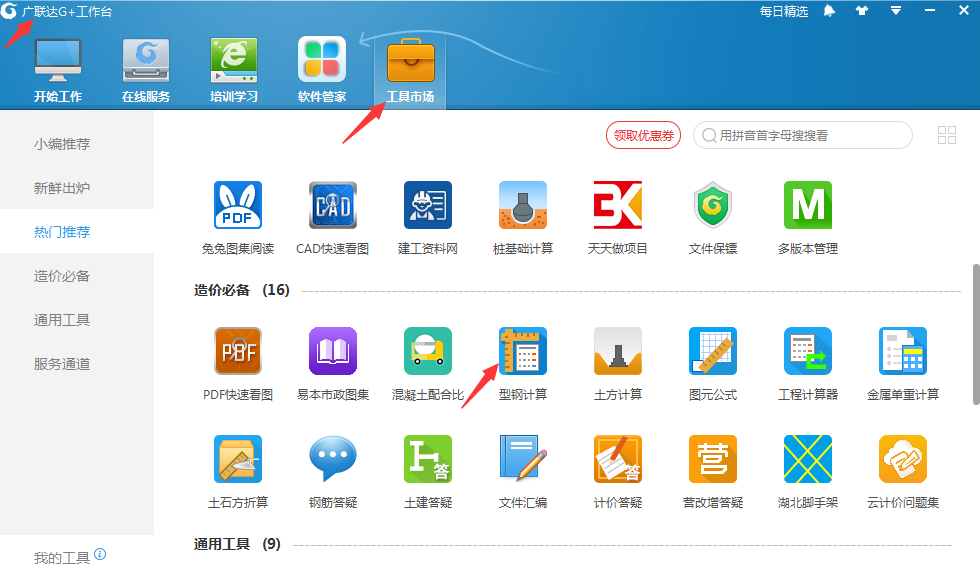This screenshot has height=576, width=980.
Task: Launch PDF快速看图 tool
Action: (x=238, y=351)
